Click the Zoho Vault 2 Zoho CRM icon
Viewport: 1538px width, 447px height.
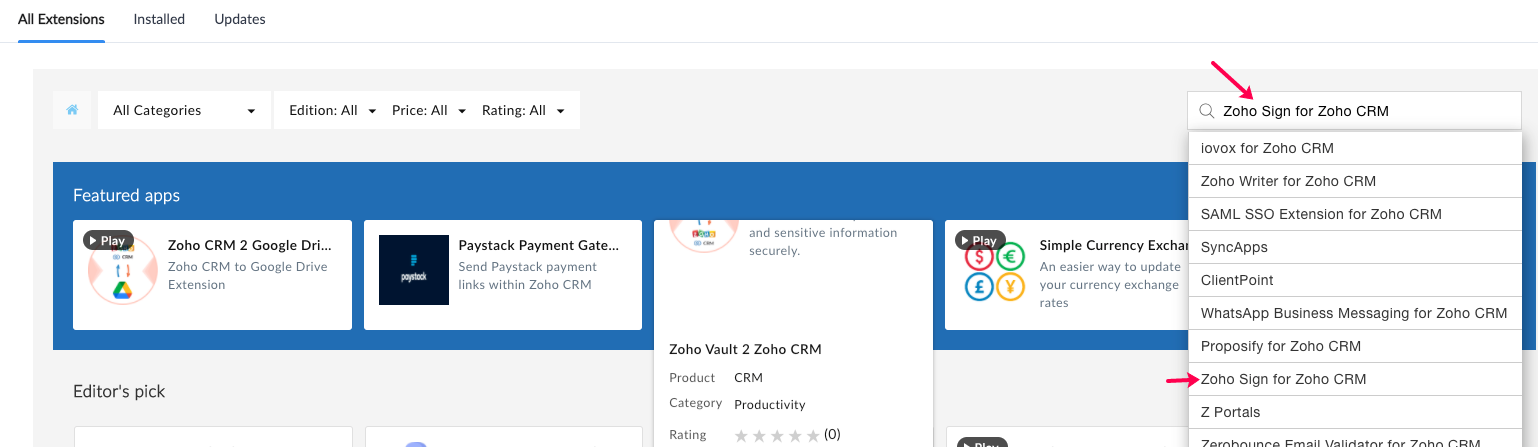[704, 234]
